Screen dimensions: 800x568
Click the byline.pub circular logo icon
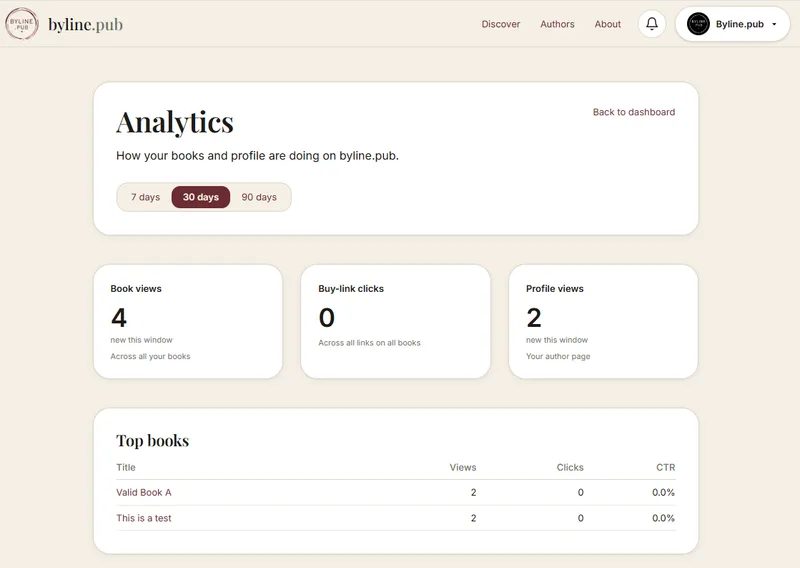pyautogui.click(x=21, y=24)
